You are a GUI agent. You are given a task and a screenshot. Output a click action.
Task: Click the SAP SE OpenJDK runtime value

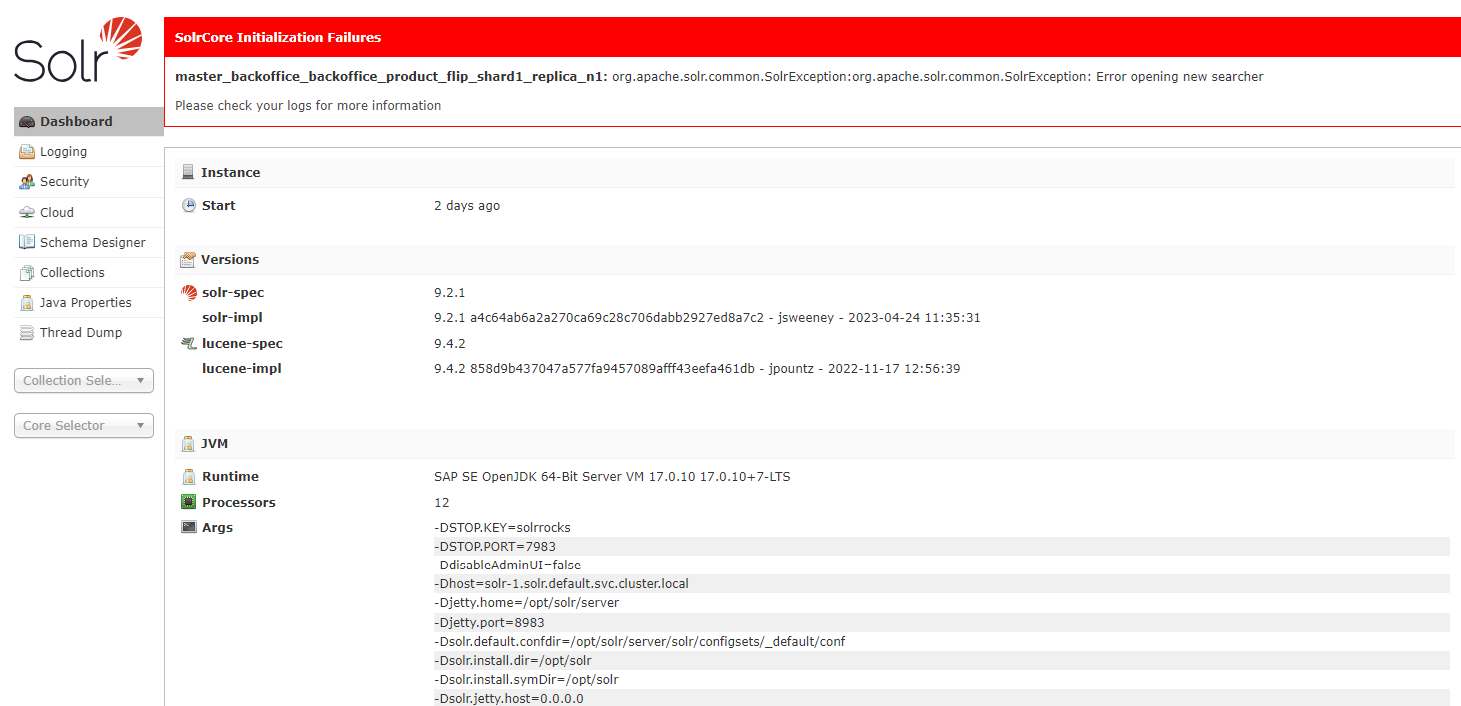coord(612,477)
